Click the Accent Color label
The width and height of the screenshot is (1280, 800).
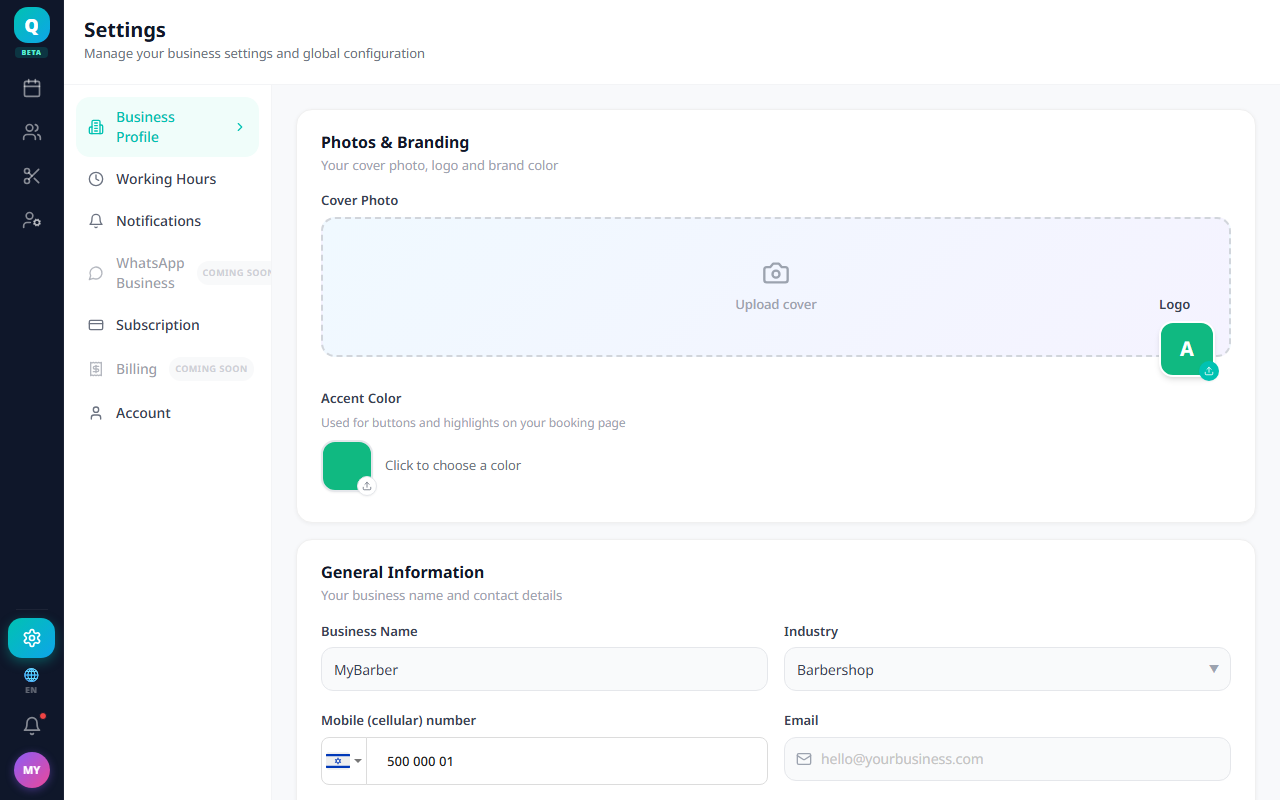click(361, 398)
